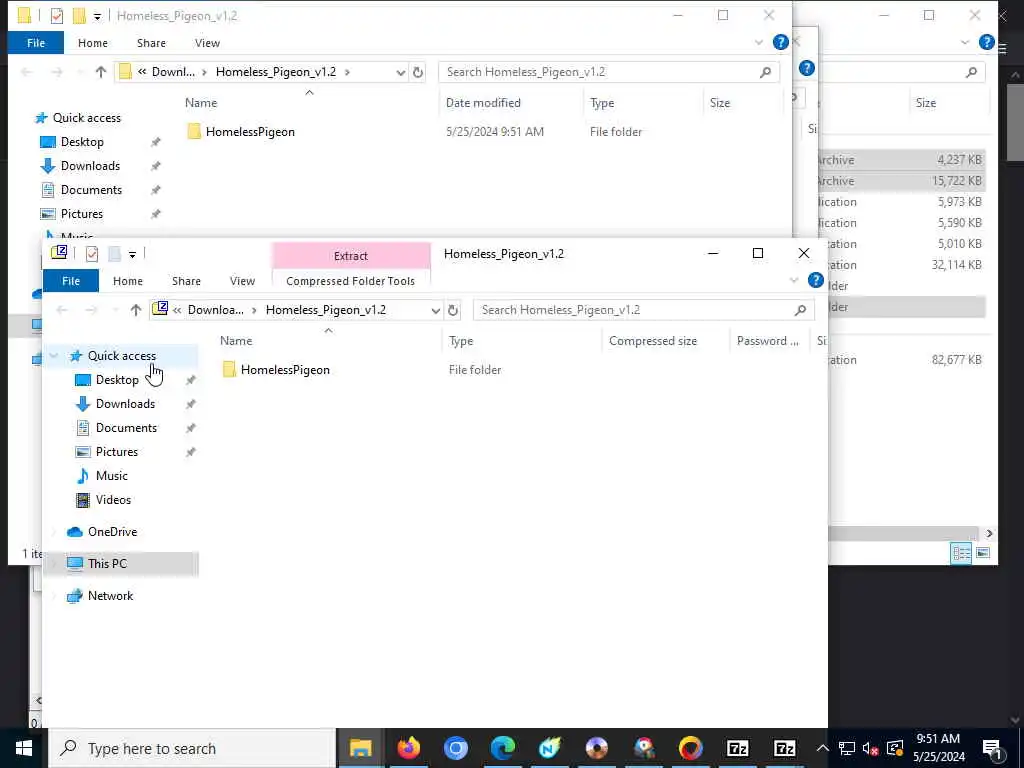Open Microsoft Edge on the taskbar
This screenshot has height=768, width=1024.
(x=503, y=748)
